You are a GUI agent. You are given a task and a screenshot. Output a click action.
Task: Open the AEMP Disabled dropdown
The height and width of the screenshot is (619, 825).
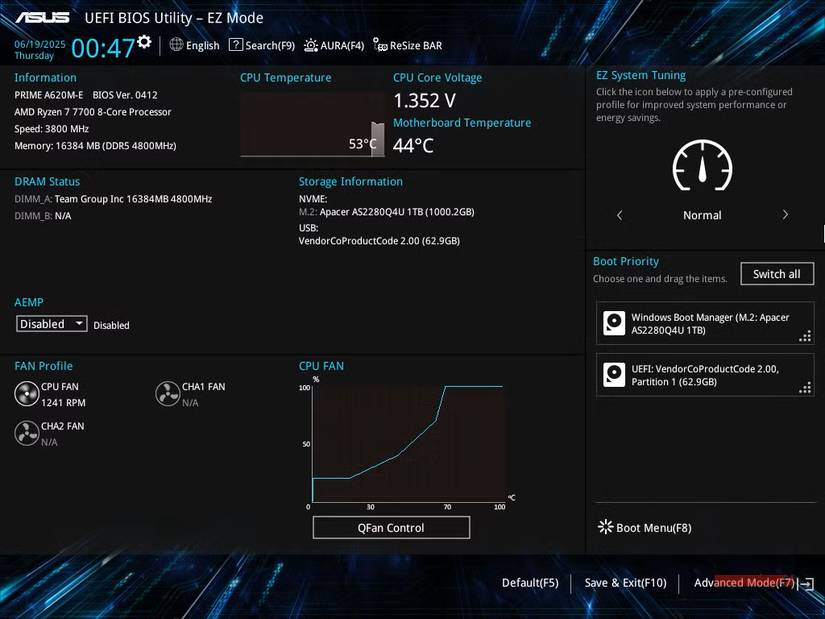pos(53,324)
